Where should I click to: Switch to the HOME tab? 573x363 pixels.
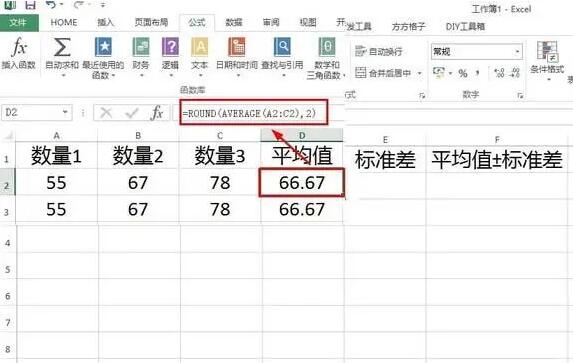point(64,23)
